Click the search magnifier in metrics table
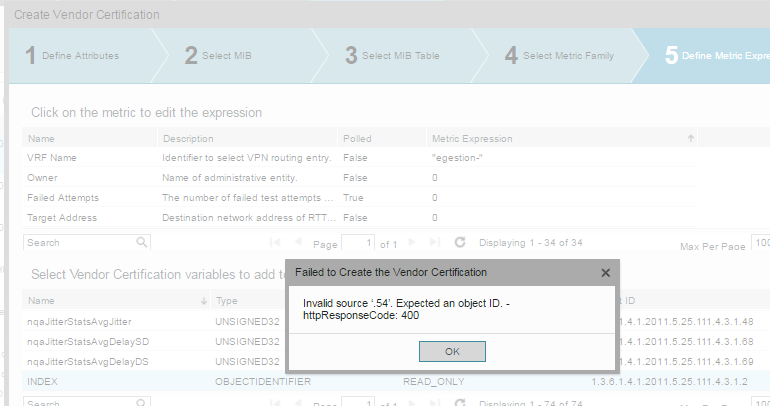 click(141, 242)
